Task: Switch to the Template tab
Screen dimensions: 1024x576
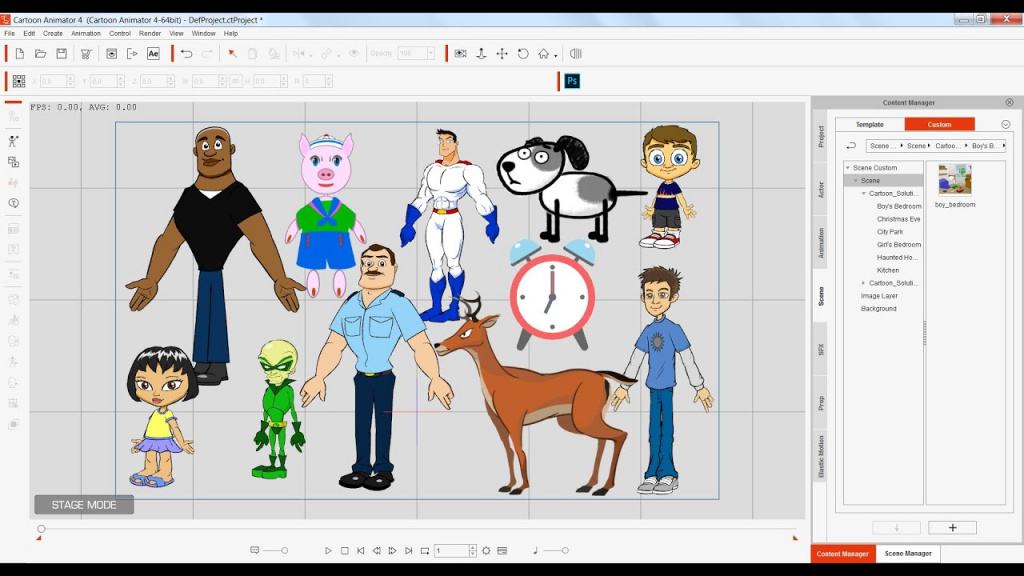Action: [870, 124]
